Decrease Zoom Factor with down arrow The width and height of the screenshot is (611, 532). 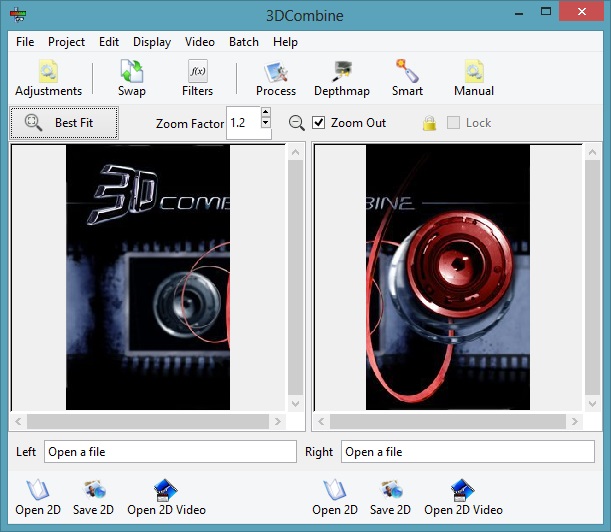click(266, 123)
